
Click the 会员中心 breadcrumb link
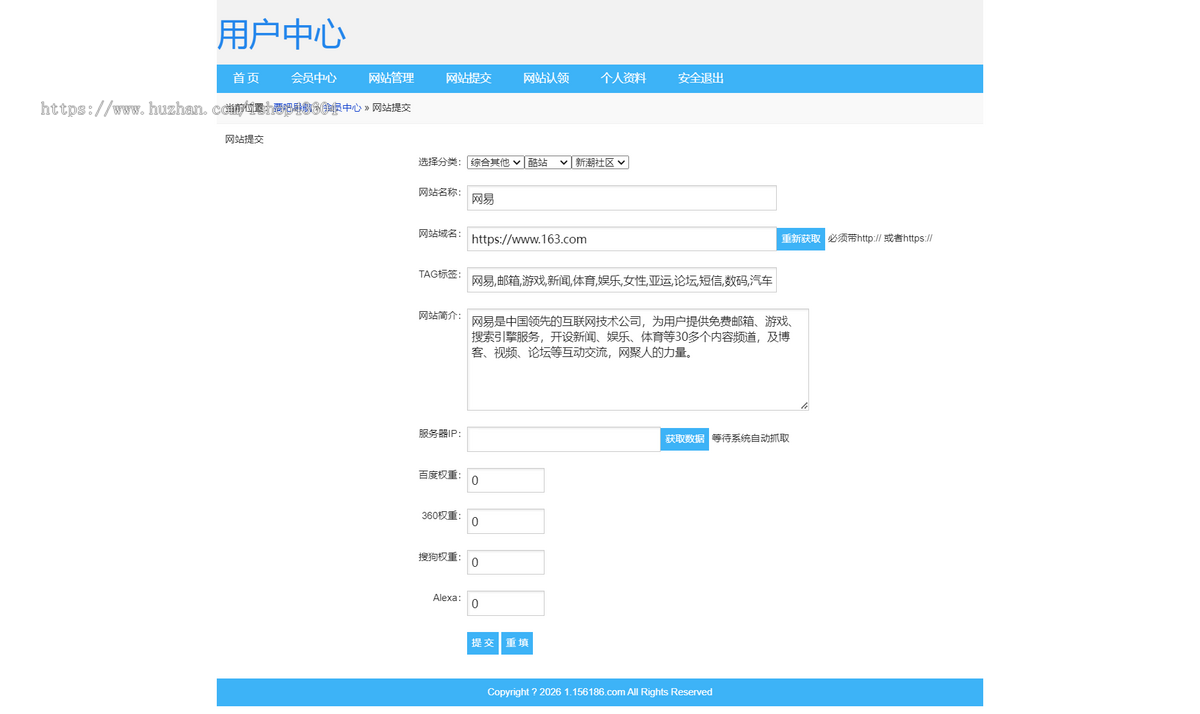point(342,108)
